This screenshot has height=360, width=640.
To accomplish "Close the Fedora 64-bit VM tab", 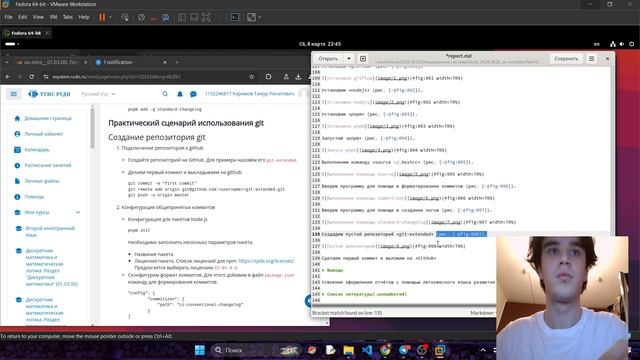I will coord(47,33).
